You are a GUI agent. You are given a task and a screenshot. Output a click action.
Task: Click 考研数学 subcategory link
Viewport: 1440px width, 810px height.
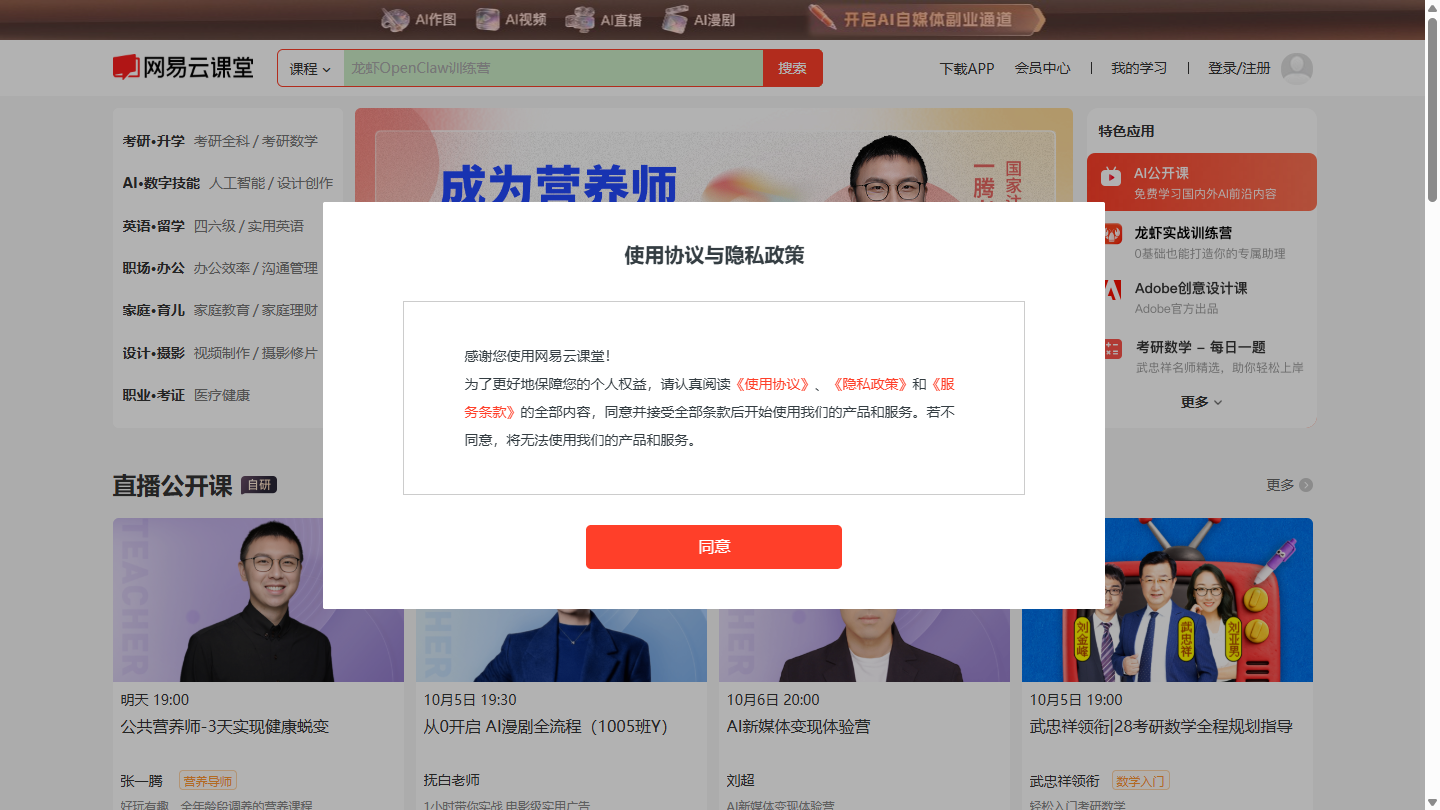click(290, 141)
